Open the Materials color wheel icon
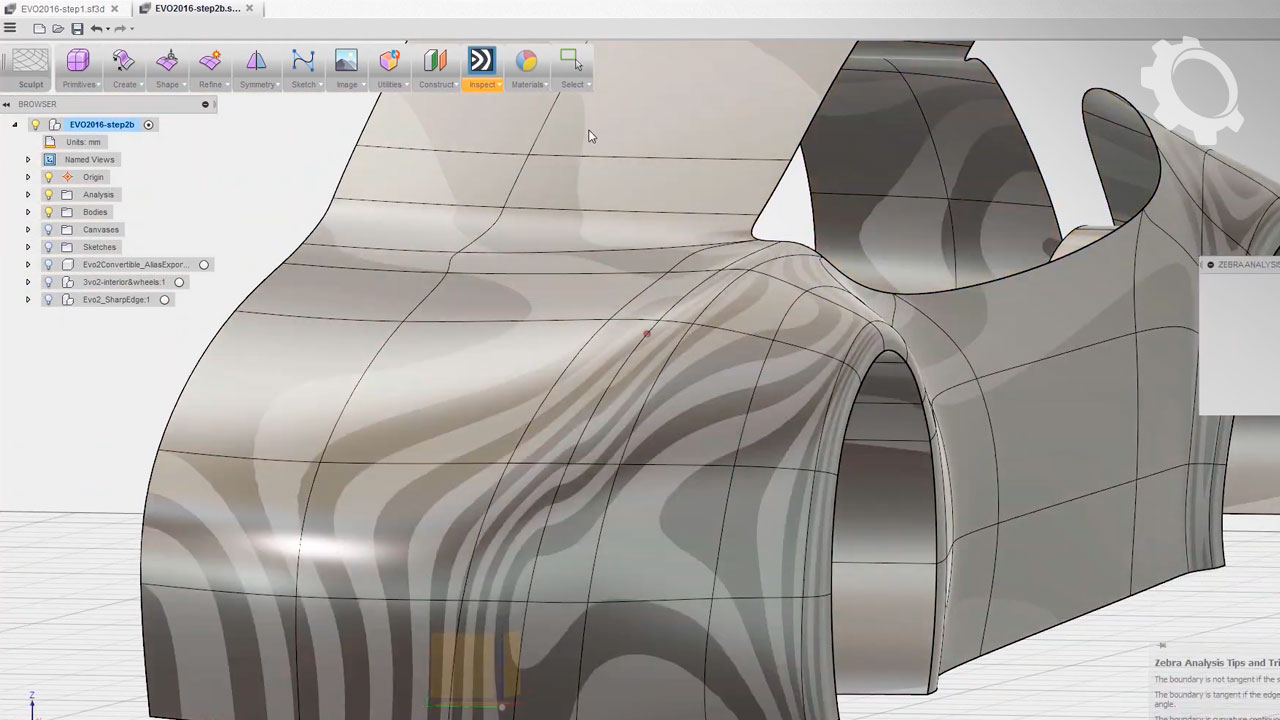The width and height of the screenshot is (1280, 720). point(526,62)
